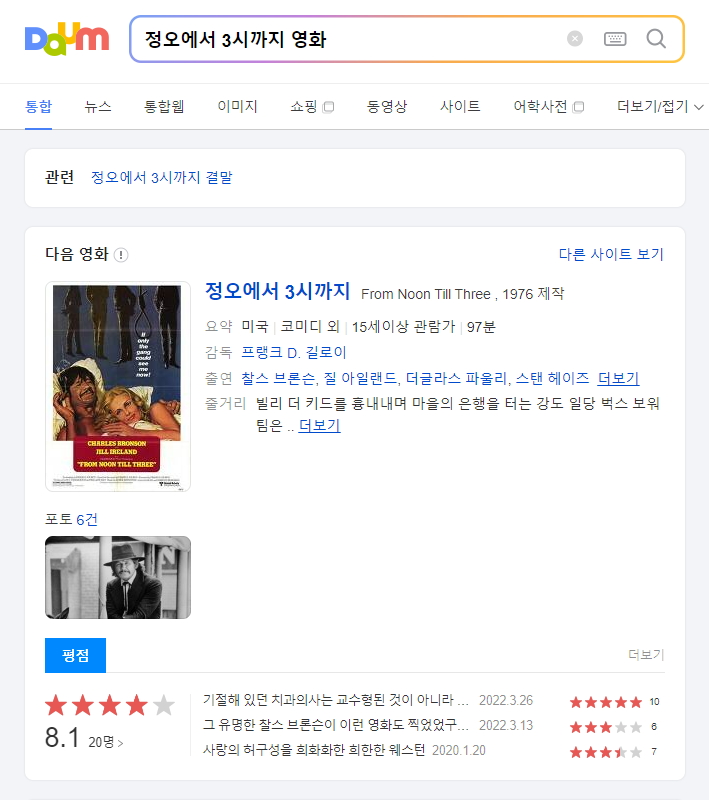Open the From Noon Till Three poster
Screen dimensions: 709x800
pyautogui.click(x=118, y=386)
